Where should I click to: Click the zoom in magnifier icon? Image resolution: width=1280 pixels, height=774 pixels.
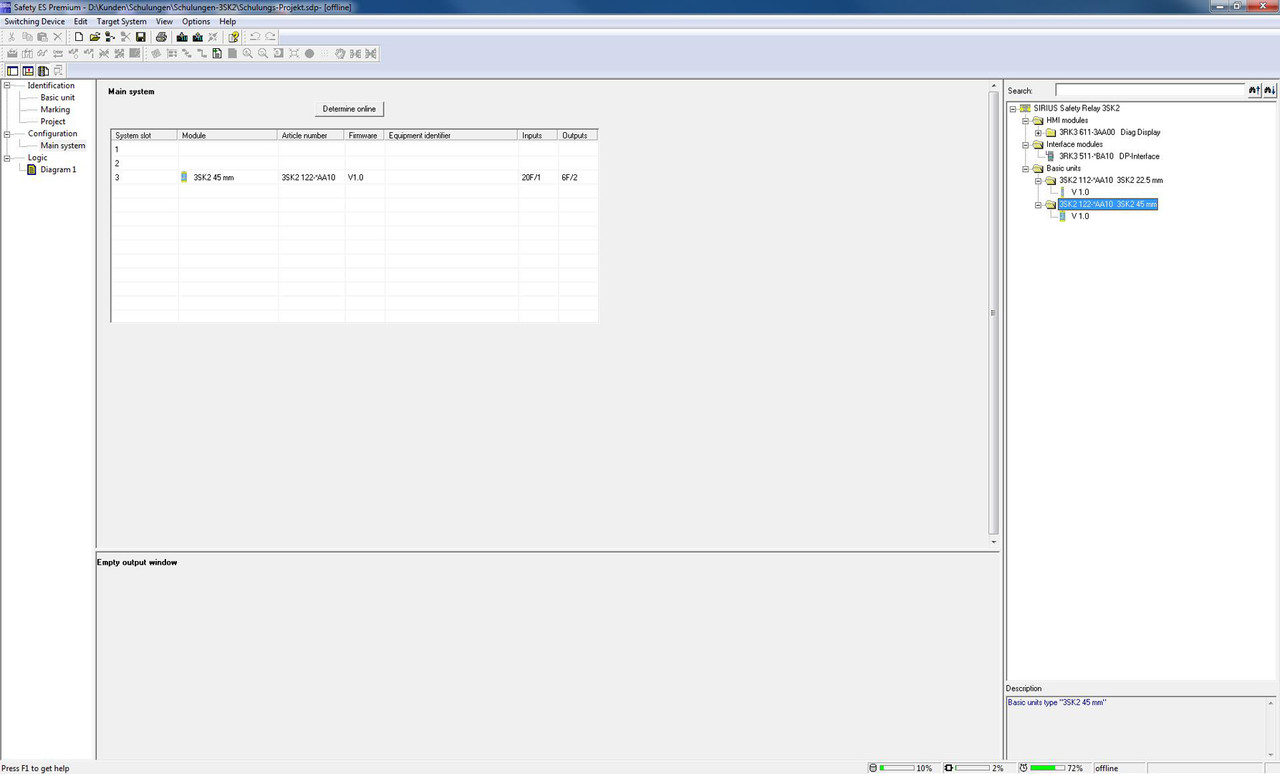(x=247, y=53)
